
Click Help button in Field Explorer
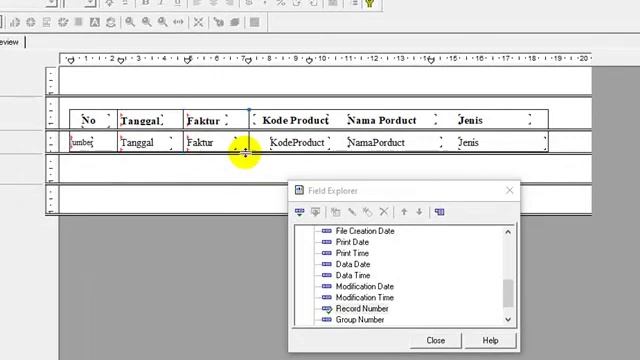click(x=490, y=340)
